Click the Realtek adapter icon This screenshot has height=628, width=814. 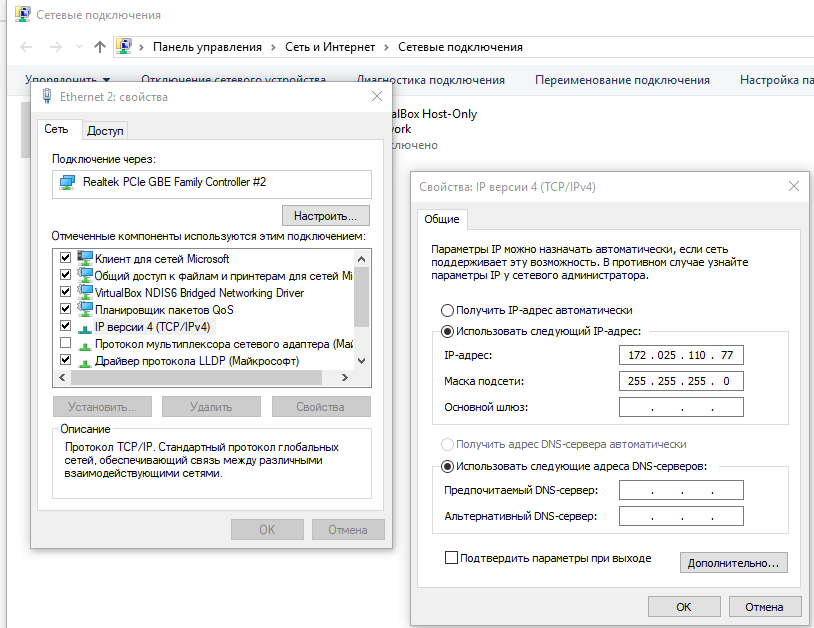[67, 182]
